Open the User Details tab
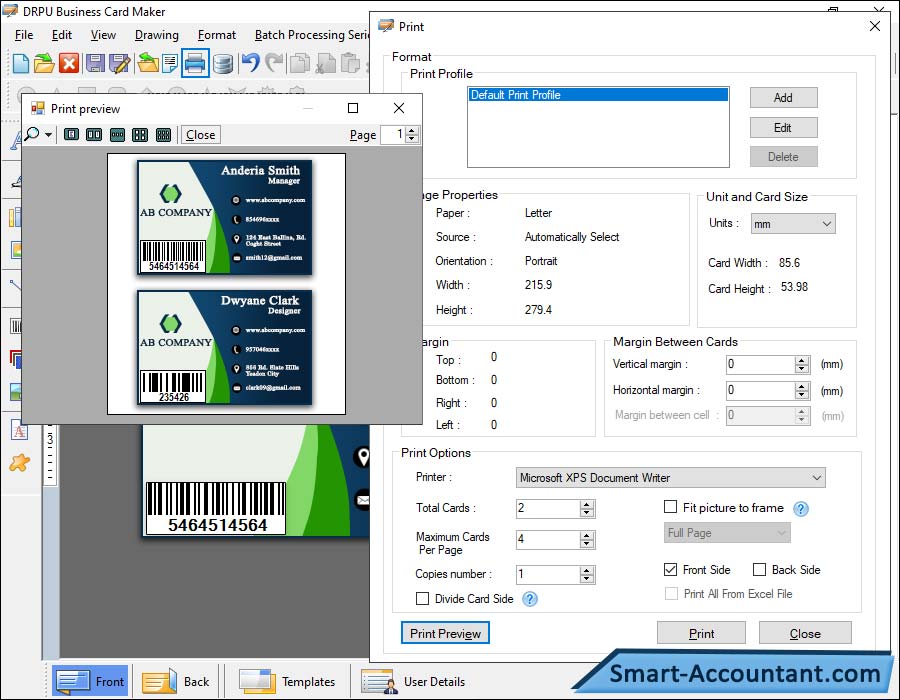Viewport: 900px width, 700px height. coord(413,681)
